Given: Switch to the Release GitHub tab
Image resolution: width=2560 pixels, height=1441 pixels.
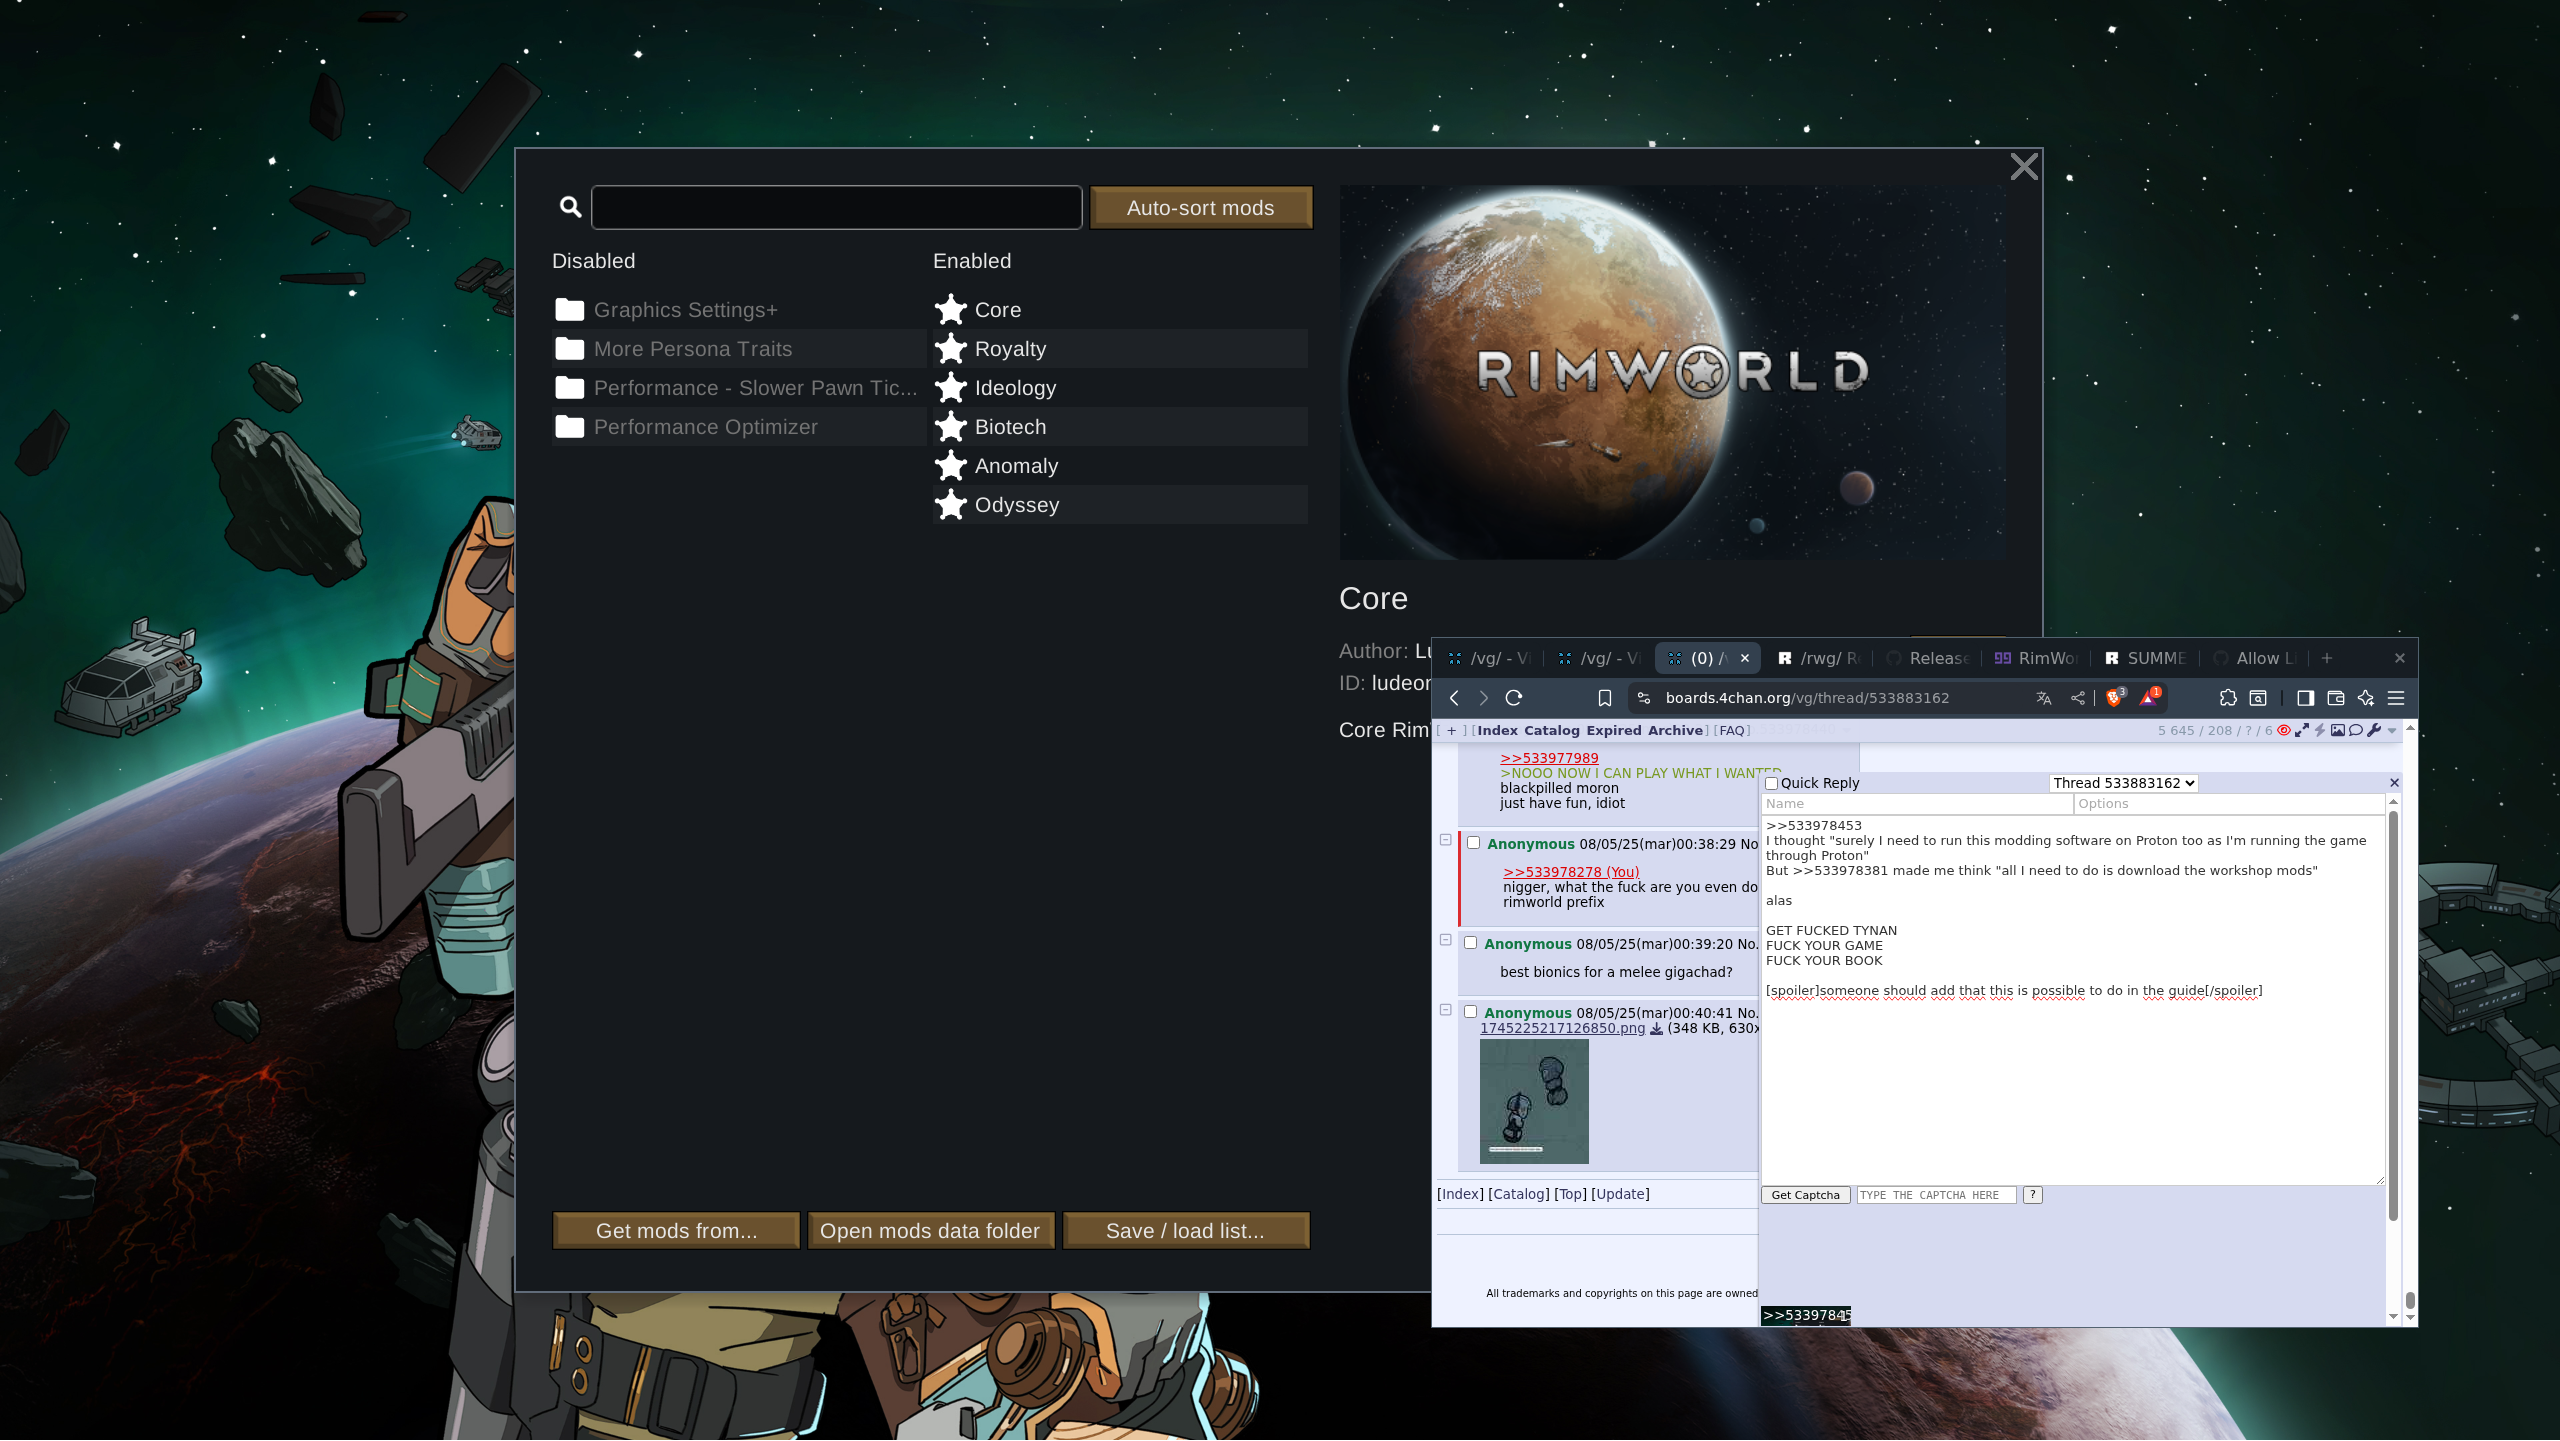Looking at the screenshot, I should (x=1928, y=658).
